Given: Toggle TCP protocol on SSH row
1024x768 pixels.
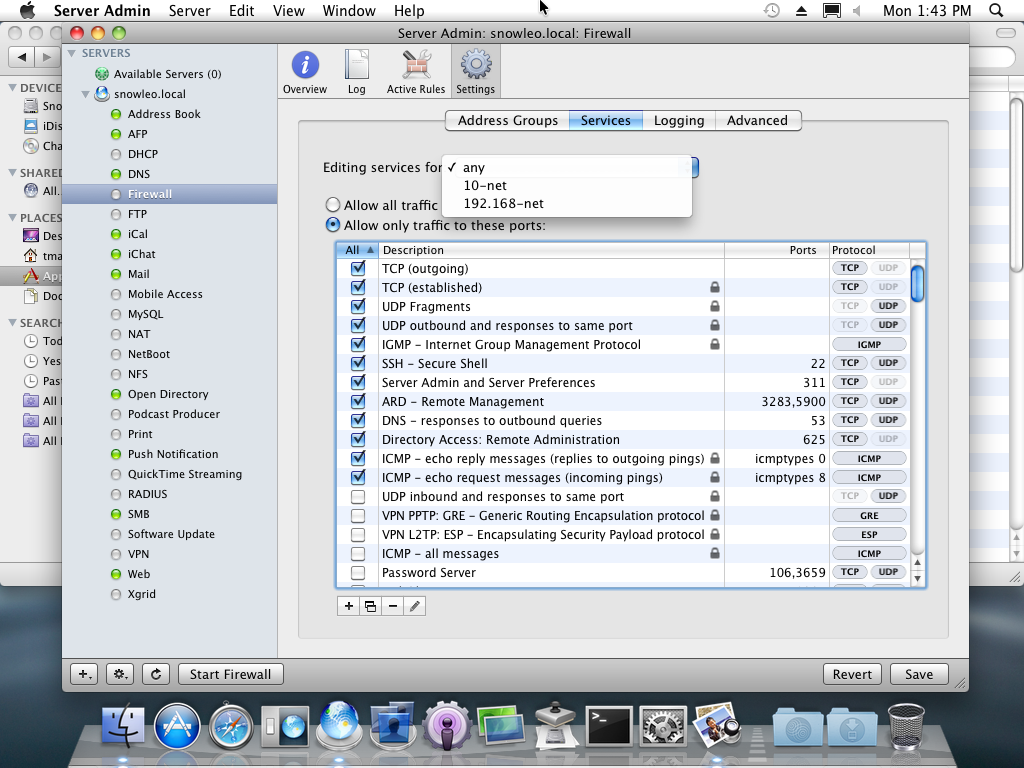Looking at the screenshot, I should pos(850,363).
